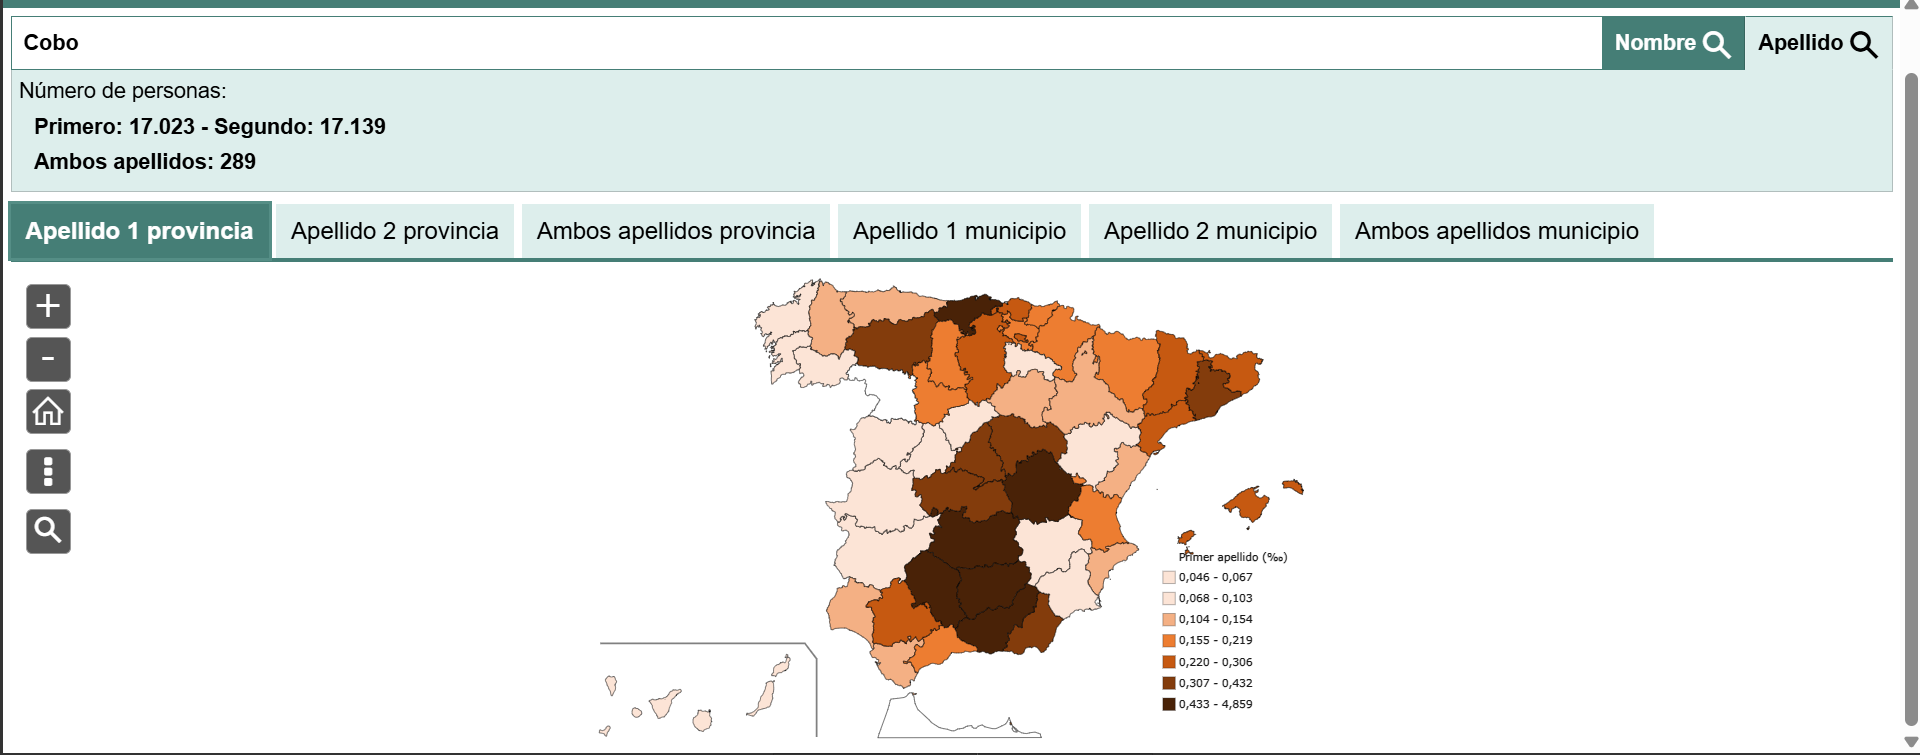1920x755 pixels.
Task: Click the scroll down arrow of page scrollbar
Action: (1911, 742)
